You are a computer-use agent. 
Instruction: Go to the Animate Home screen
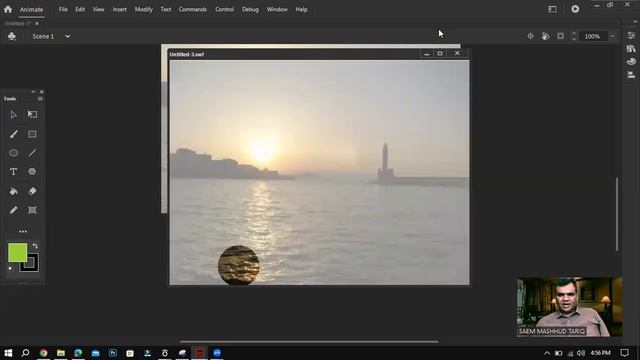8,9
